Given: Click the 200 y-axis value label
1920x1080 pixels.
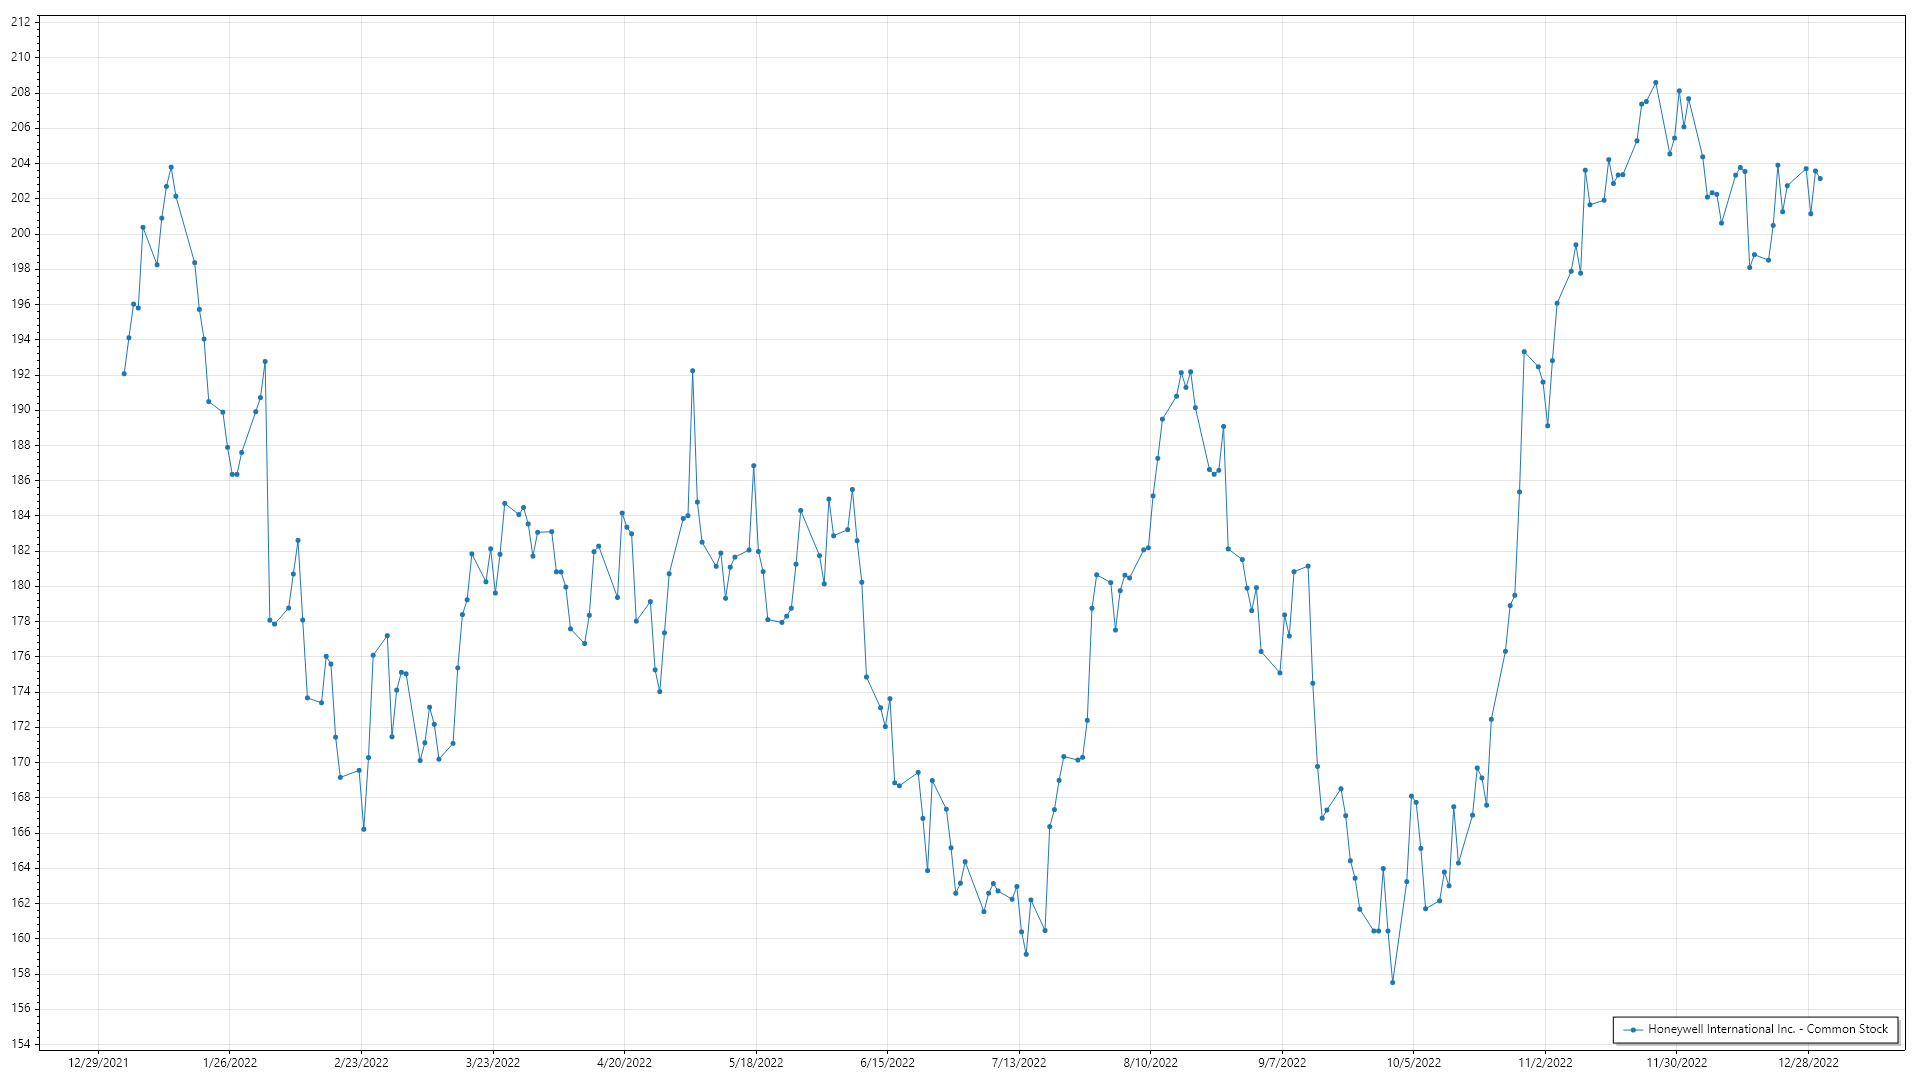Looking at the screenshot, I should click(20, 233).
